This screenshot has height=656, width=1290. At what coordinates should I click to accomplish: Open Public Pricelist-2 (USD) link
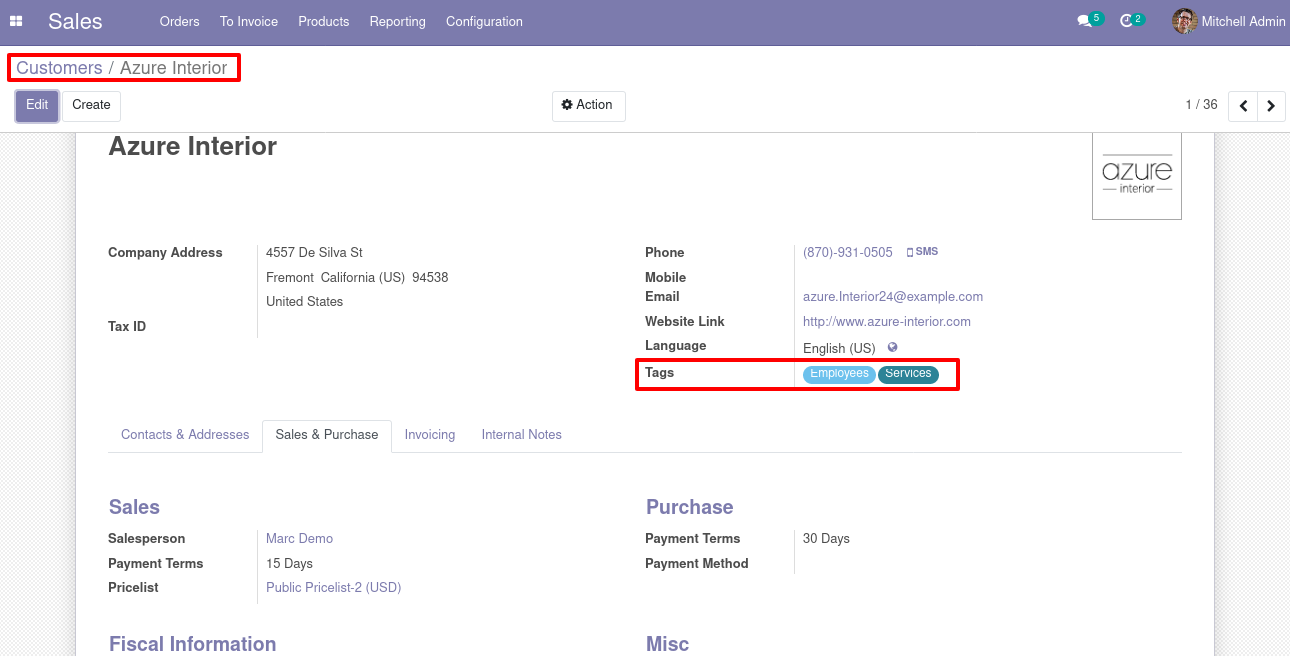click(333, 588)
